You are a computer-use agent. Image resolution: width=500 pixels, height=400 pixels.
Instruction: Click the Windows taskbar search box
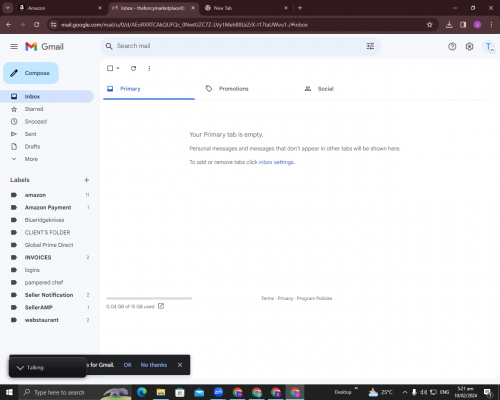pyautogui.click(x=75, y=392)
